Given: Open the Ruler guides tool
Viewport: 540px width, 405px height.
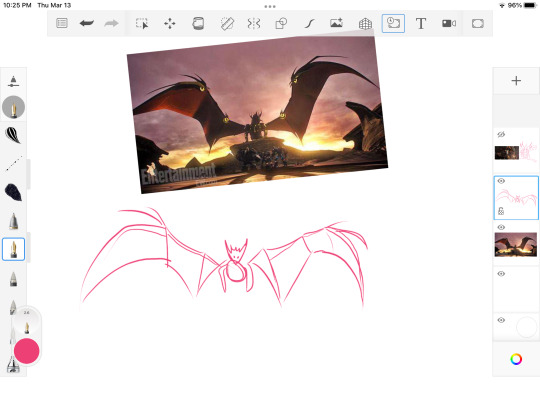Looking at the screenshot, I should [x=227, y=23].
